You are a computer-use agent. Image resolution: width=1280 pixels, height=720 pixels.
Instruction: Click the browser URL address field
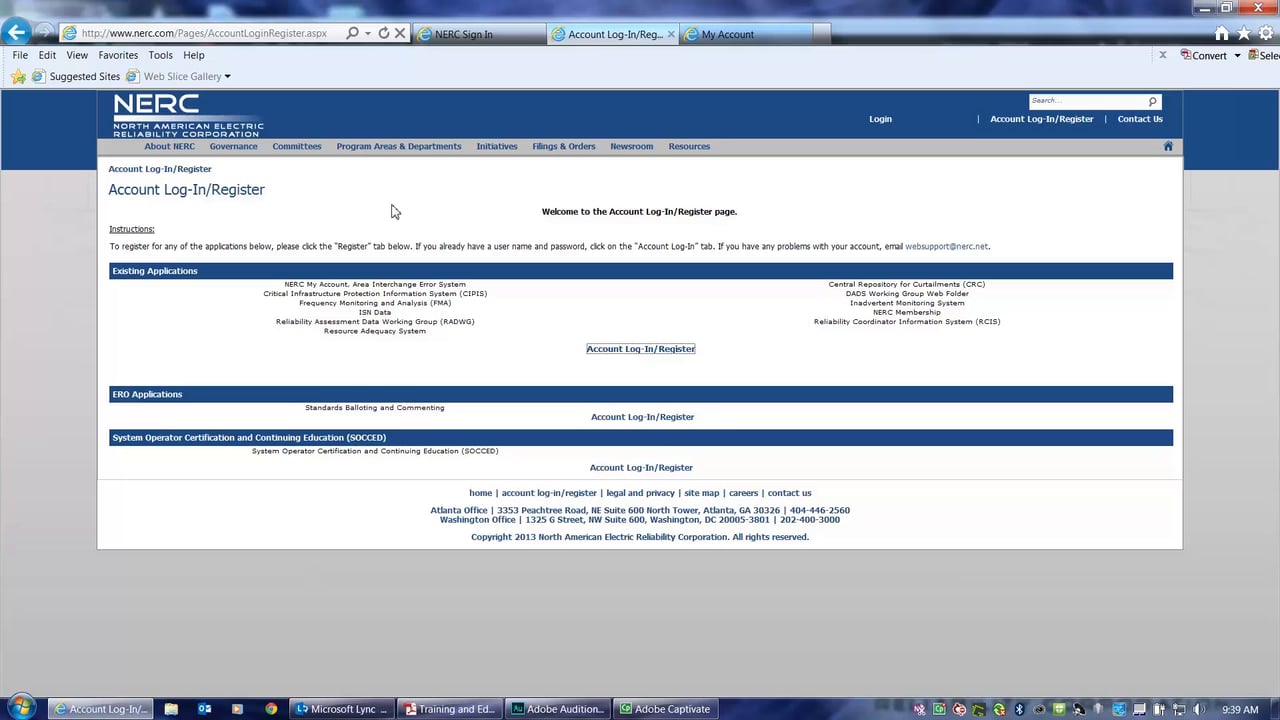tap(203, 33)
